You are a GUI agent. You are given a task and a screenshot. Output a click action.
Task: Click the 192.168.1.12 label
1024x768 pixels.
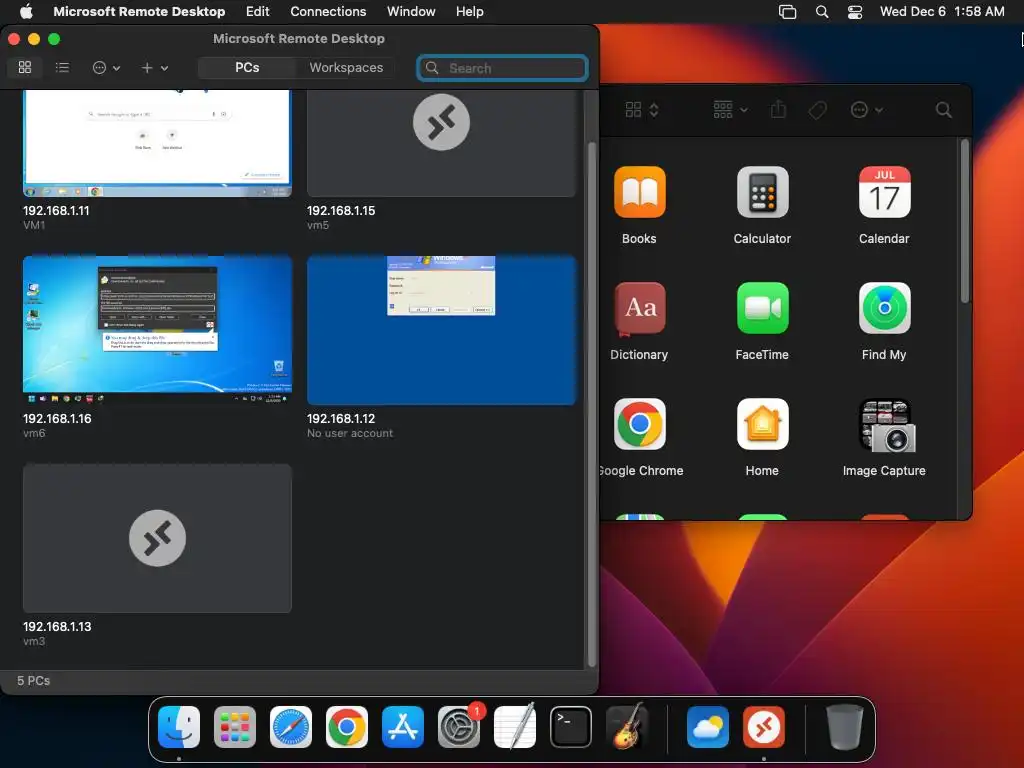coord(341,418)
